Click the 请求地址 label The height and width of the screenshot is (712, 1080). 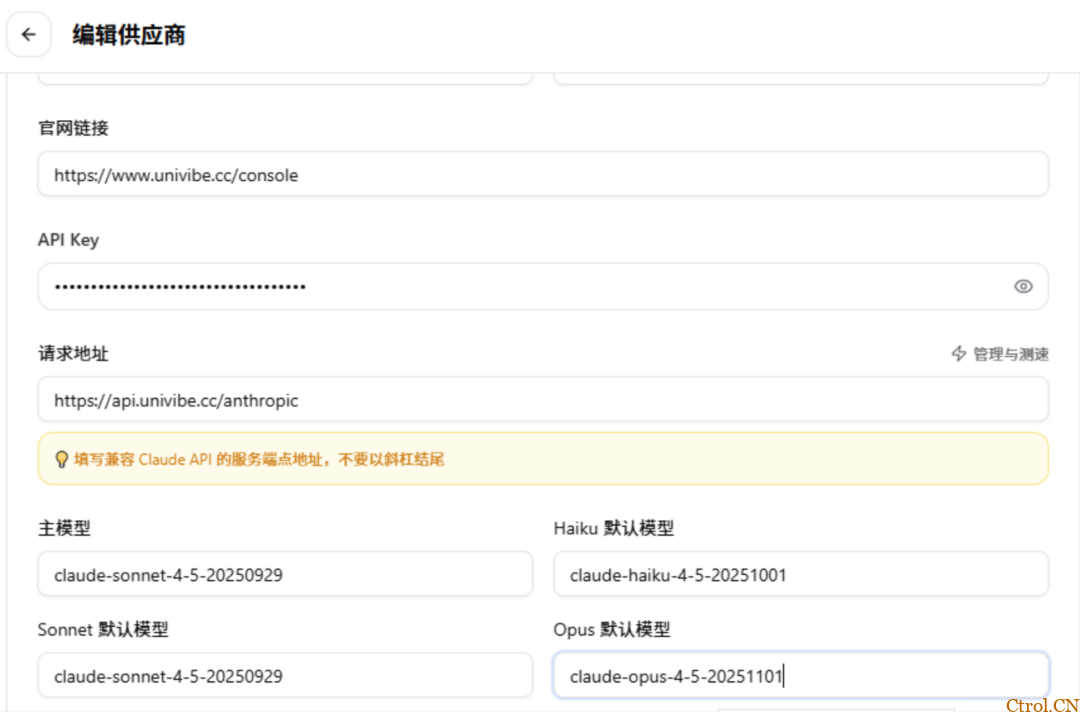pos(73,354)
